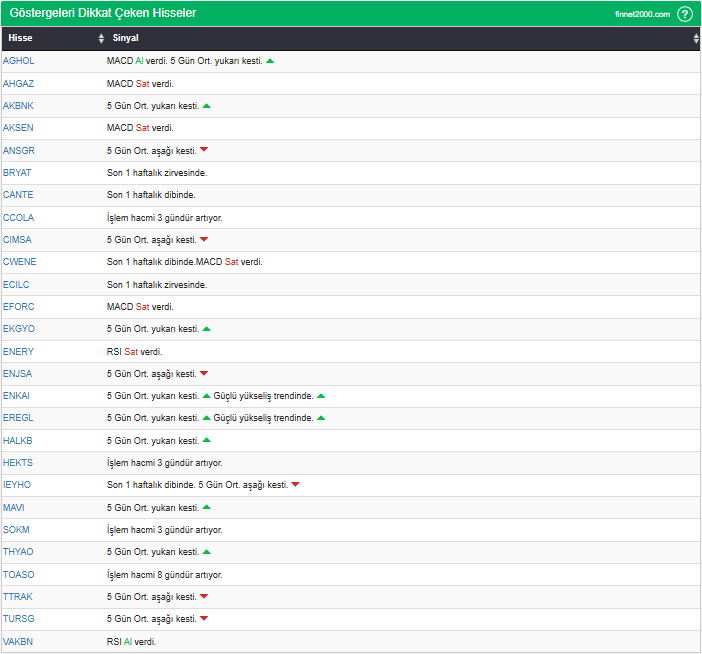
Task: Select BRYAT signal 'Son 1 haftalık zirvesinde.'
Action: [x=157, y=172]
